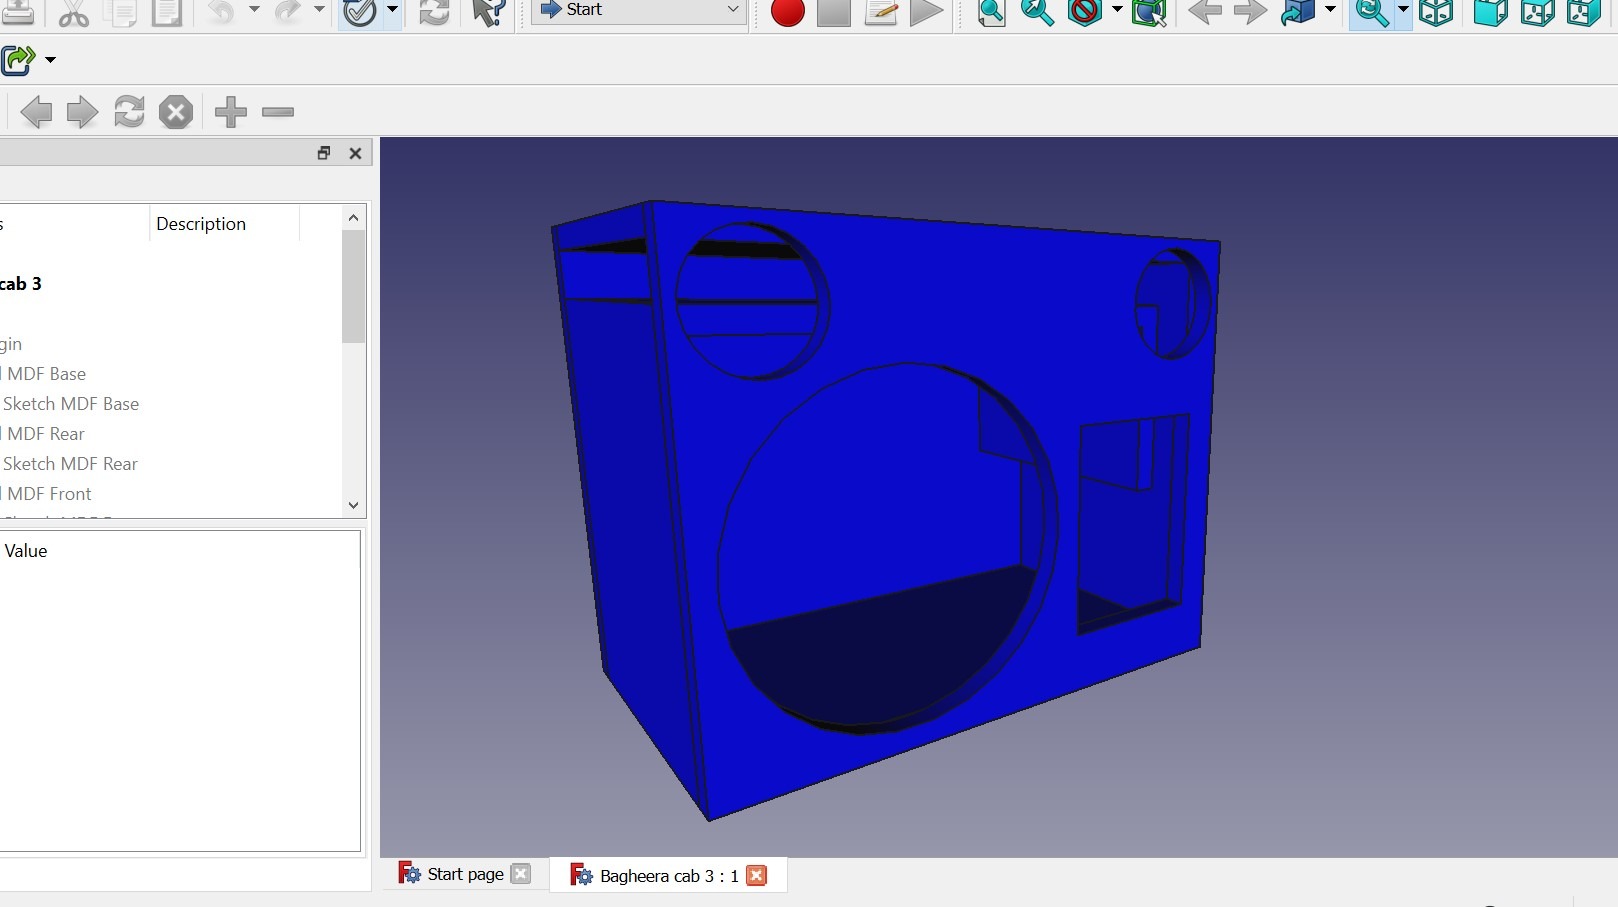Set the Top view cube icon

(1537, 12)
